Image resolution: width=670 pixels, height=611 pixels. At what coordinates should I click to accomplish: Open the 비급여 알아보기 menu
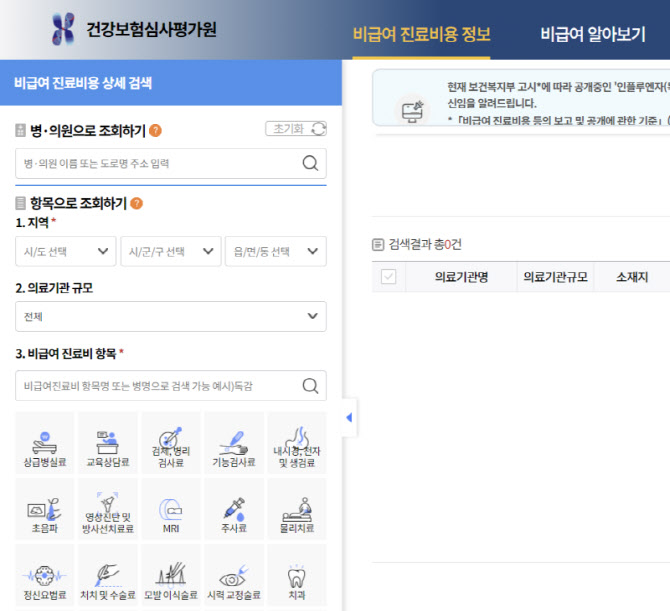[x=592, y=34]
